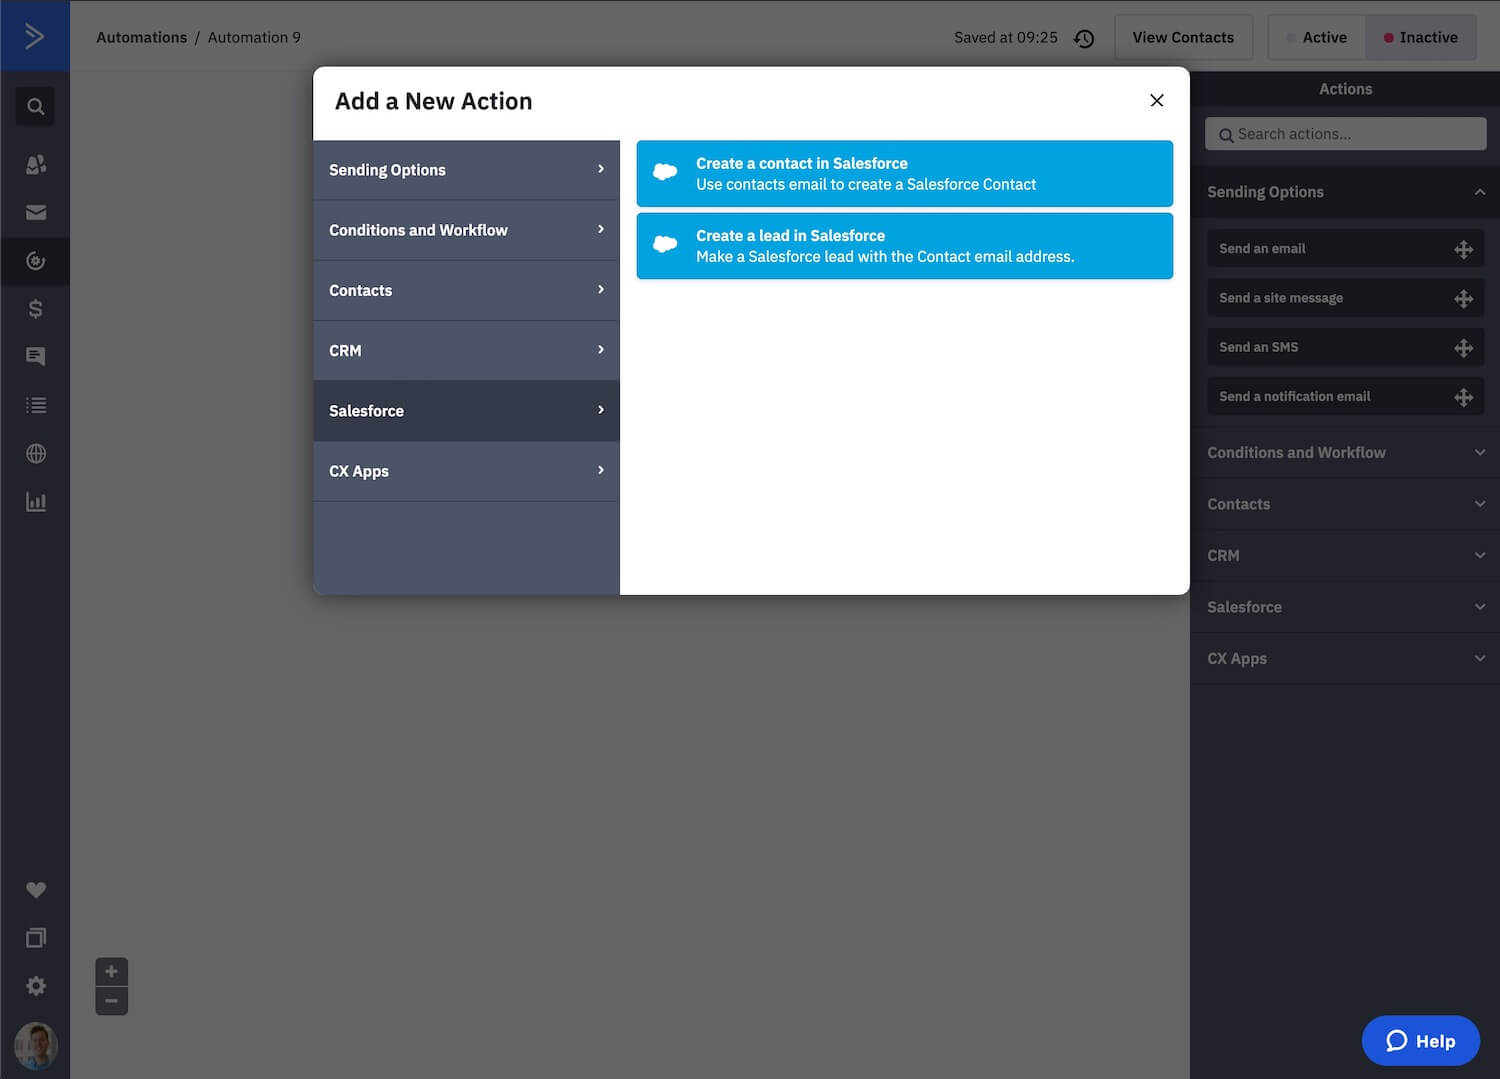Expand Conditions and Workflow in Actions panel
The height and width of the screenshot is (1079, 1500).
click(1345, 453)
